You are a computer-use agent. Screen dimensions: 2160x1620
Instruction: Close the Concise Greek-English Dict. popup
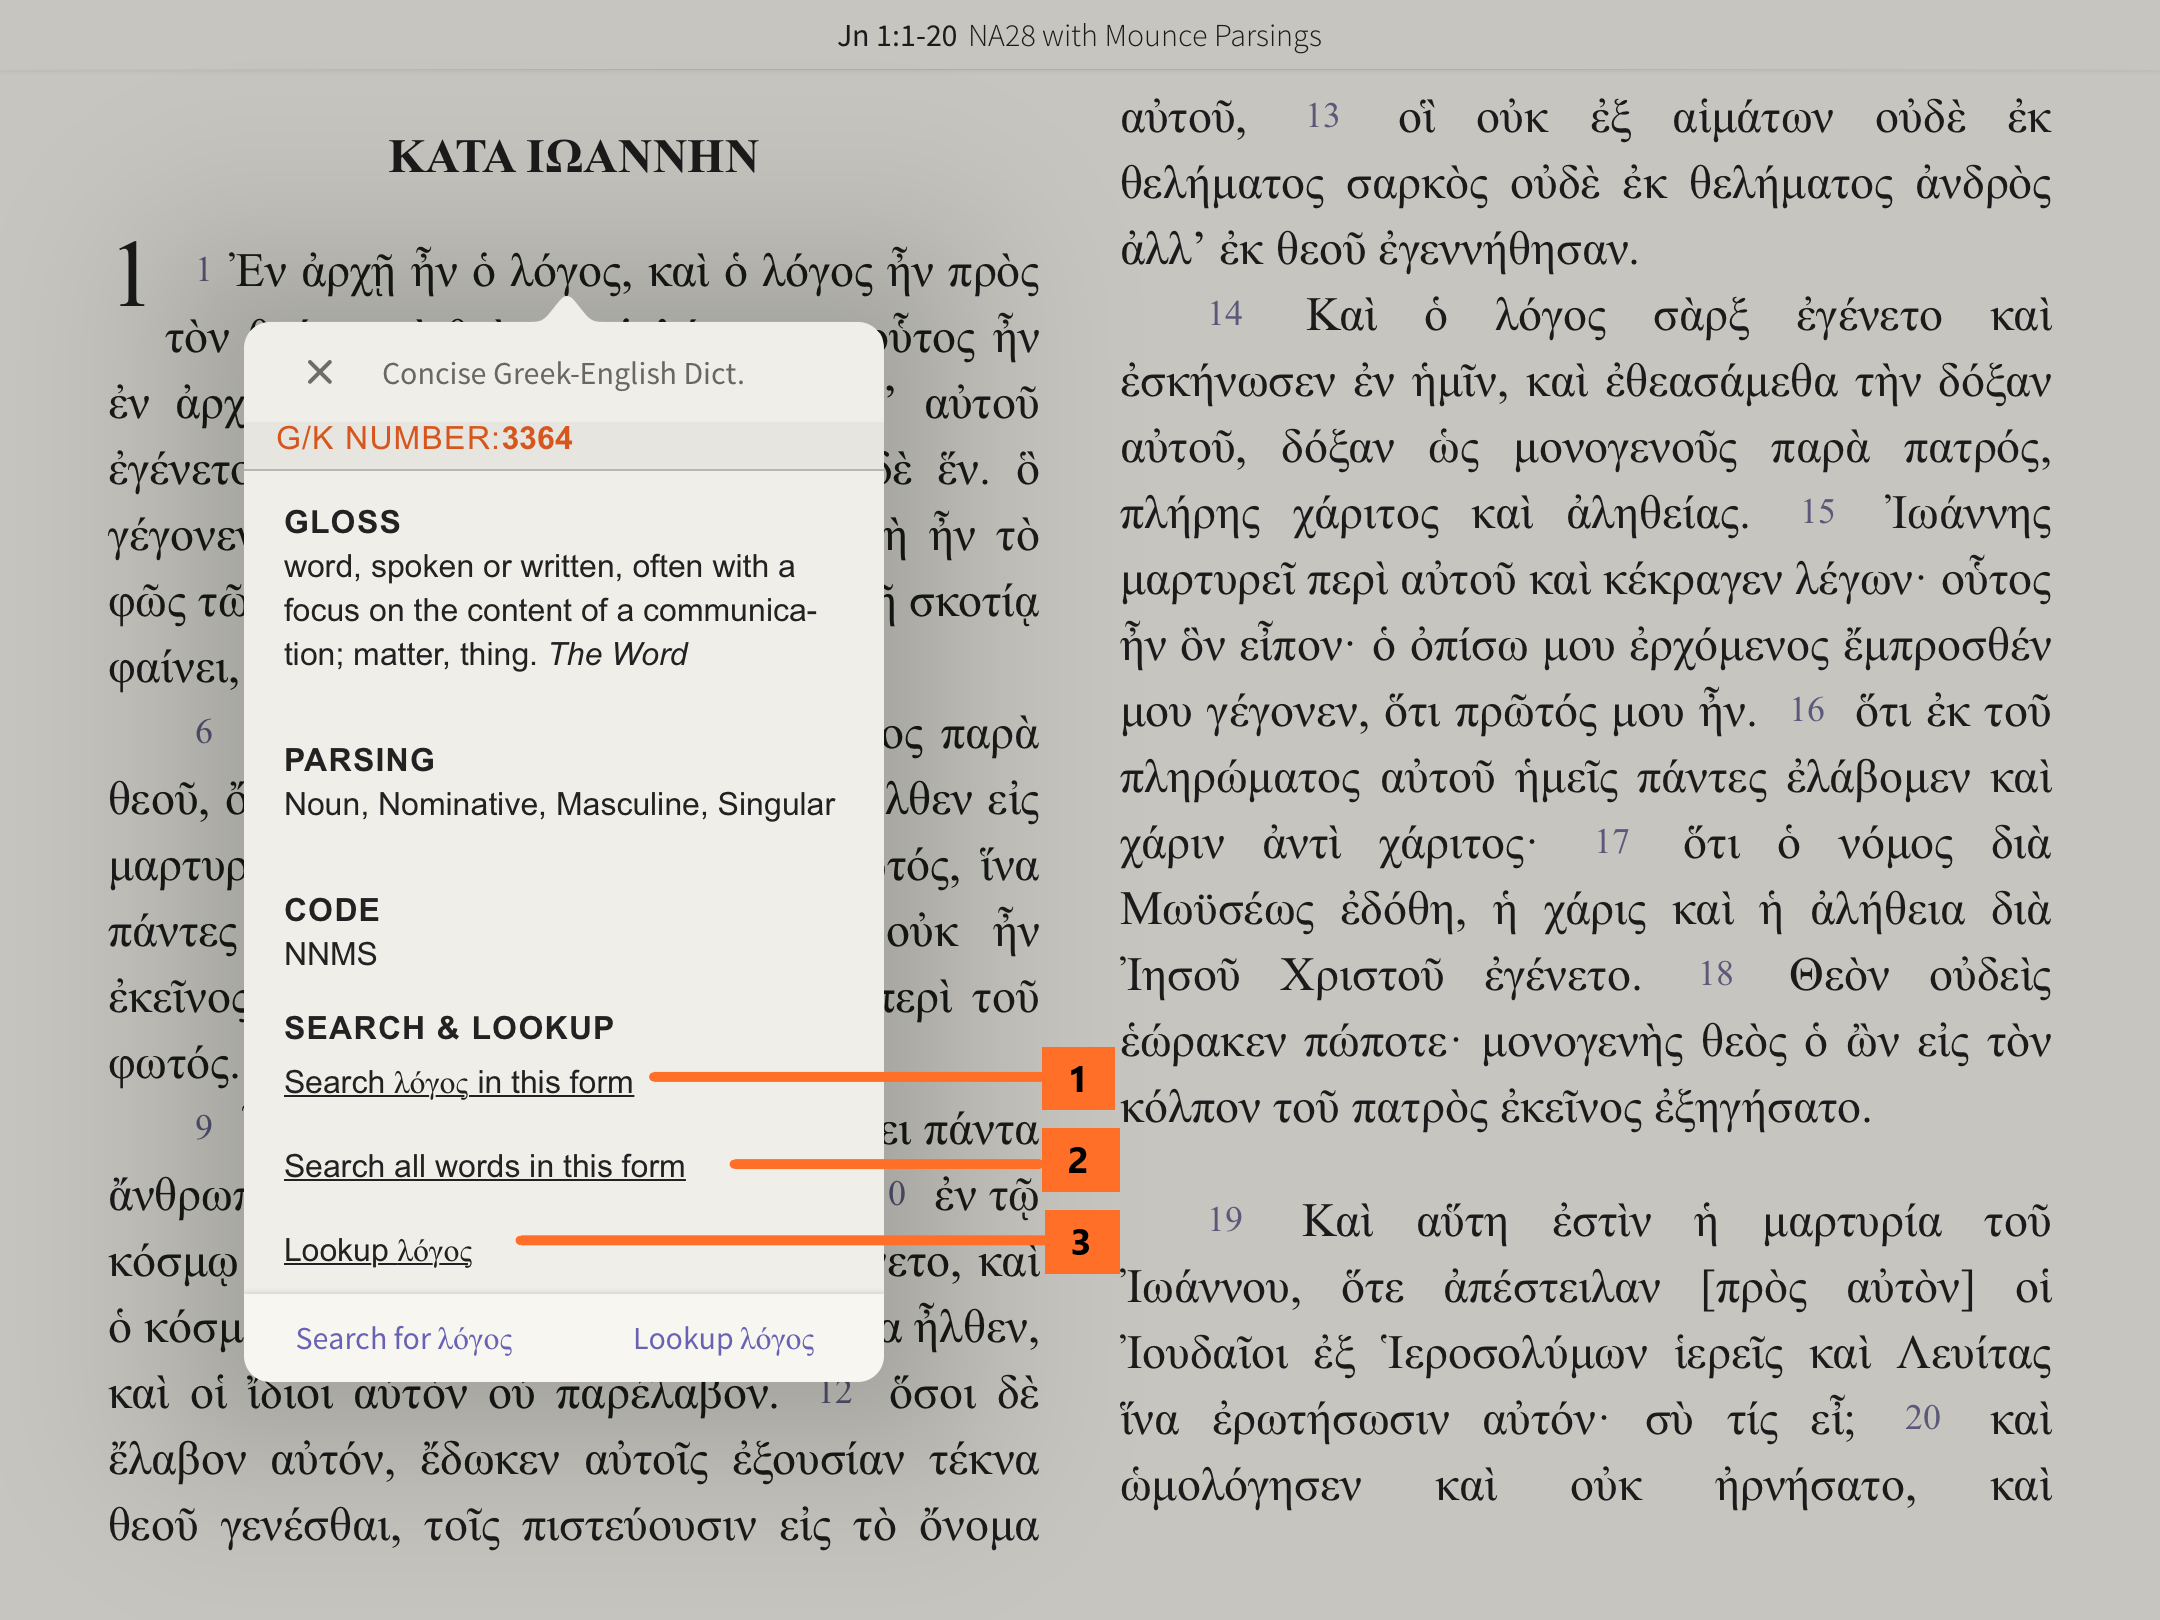pos(320,373)
